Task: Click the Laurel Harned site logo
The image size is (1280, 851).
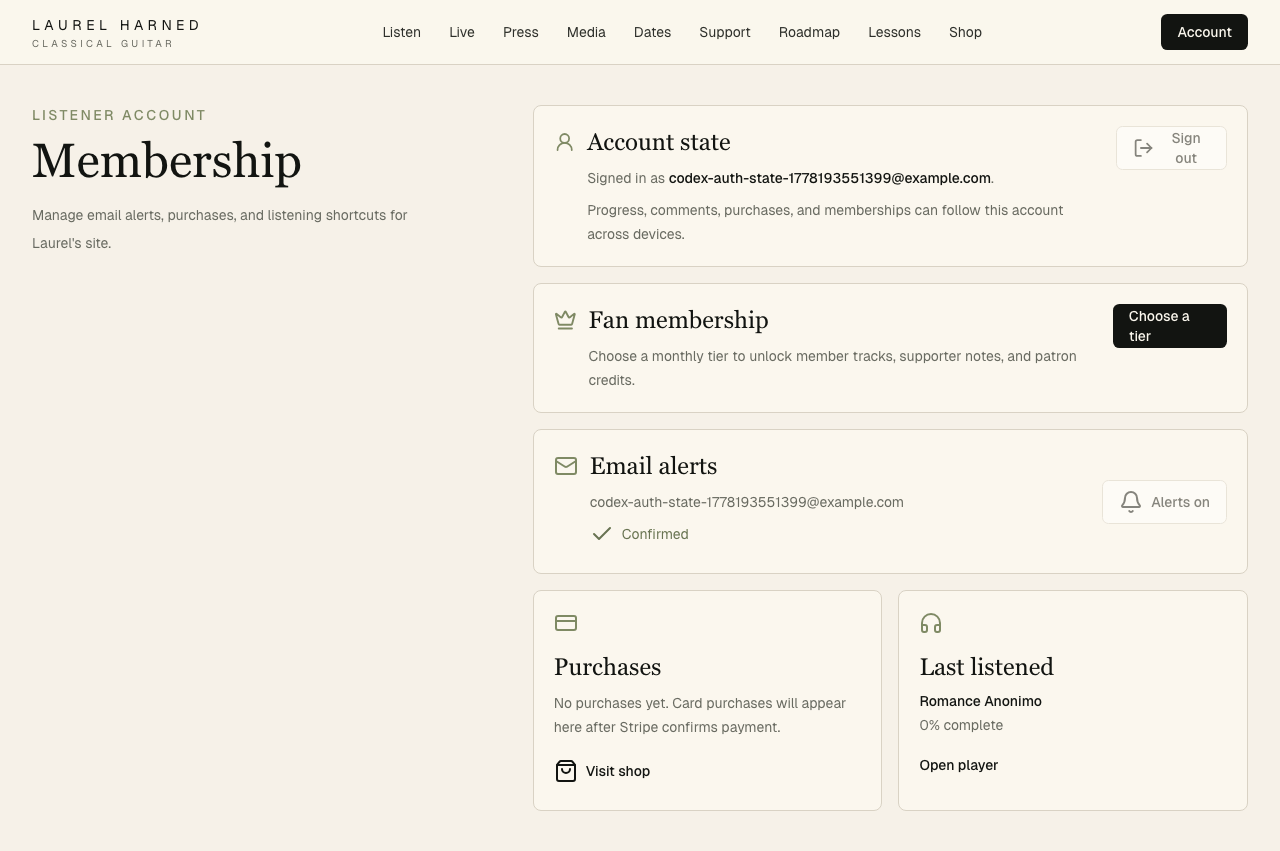Action: point(116,33)
